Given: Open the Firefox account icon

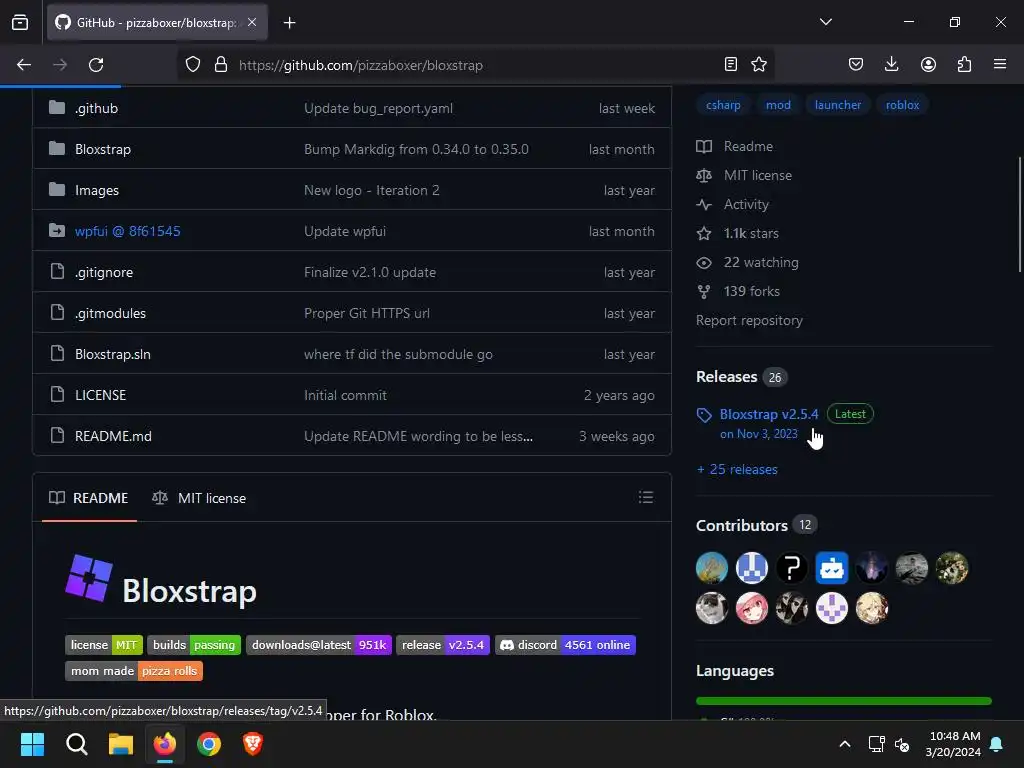Looking at the screenshot, I should pyautogui.click(x=928, y=64).
